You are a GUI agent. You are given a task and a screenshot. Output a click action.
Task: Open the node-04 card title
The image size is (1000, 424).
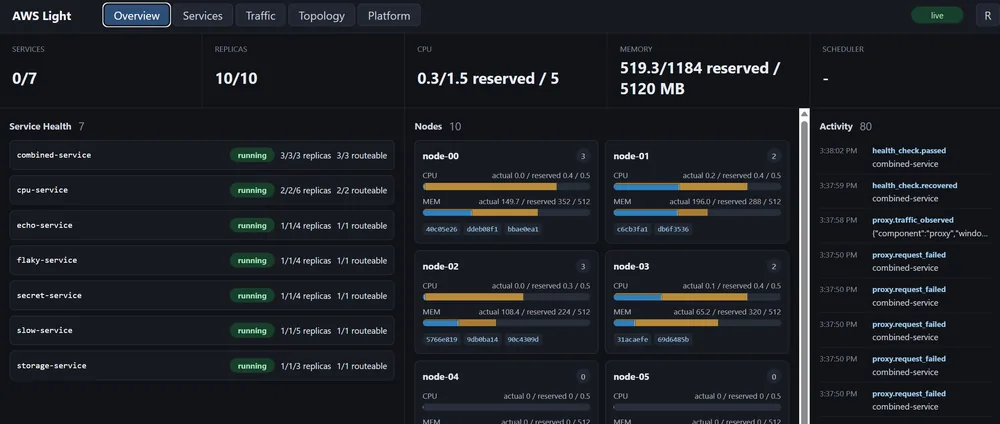440,377
